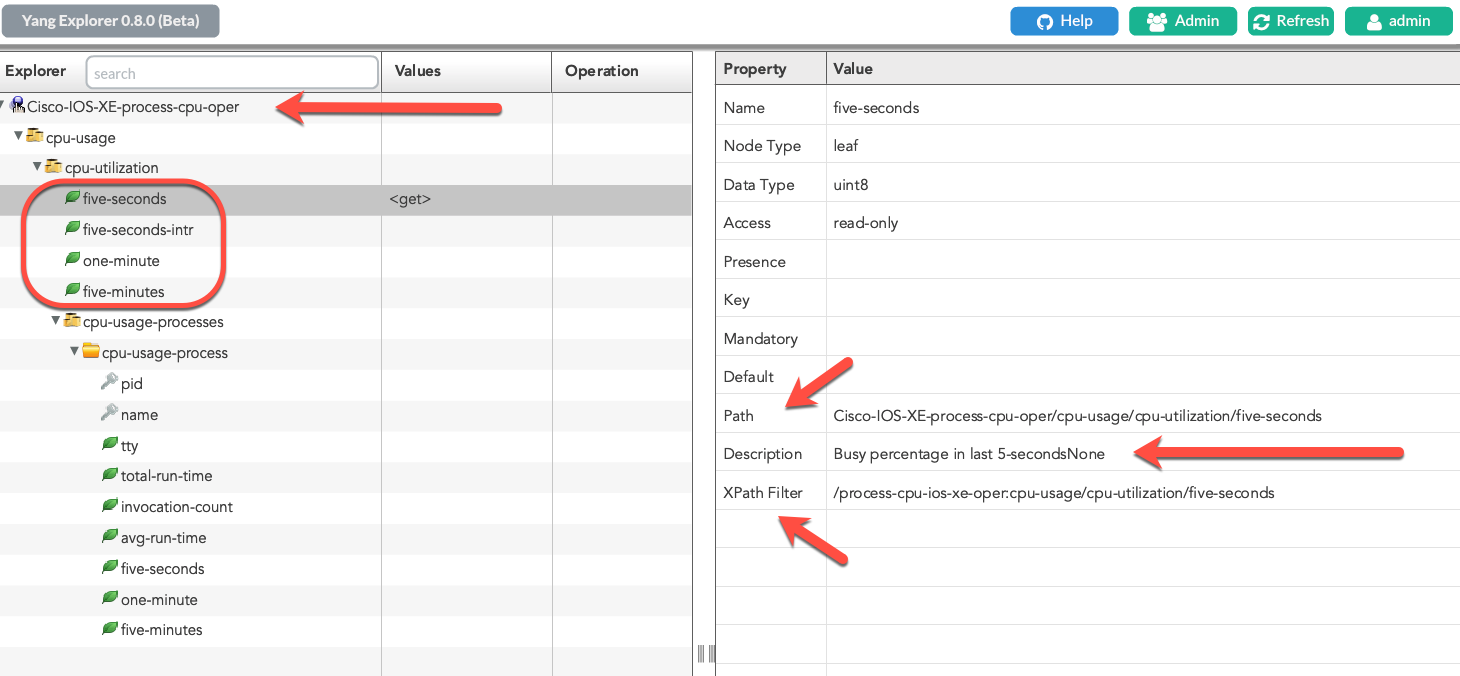Click the cpu-usage container folder icon
The height and width of the screenshot is (676, 1460).
[x=35, y=136]
